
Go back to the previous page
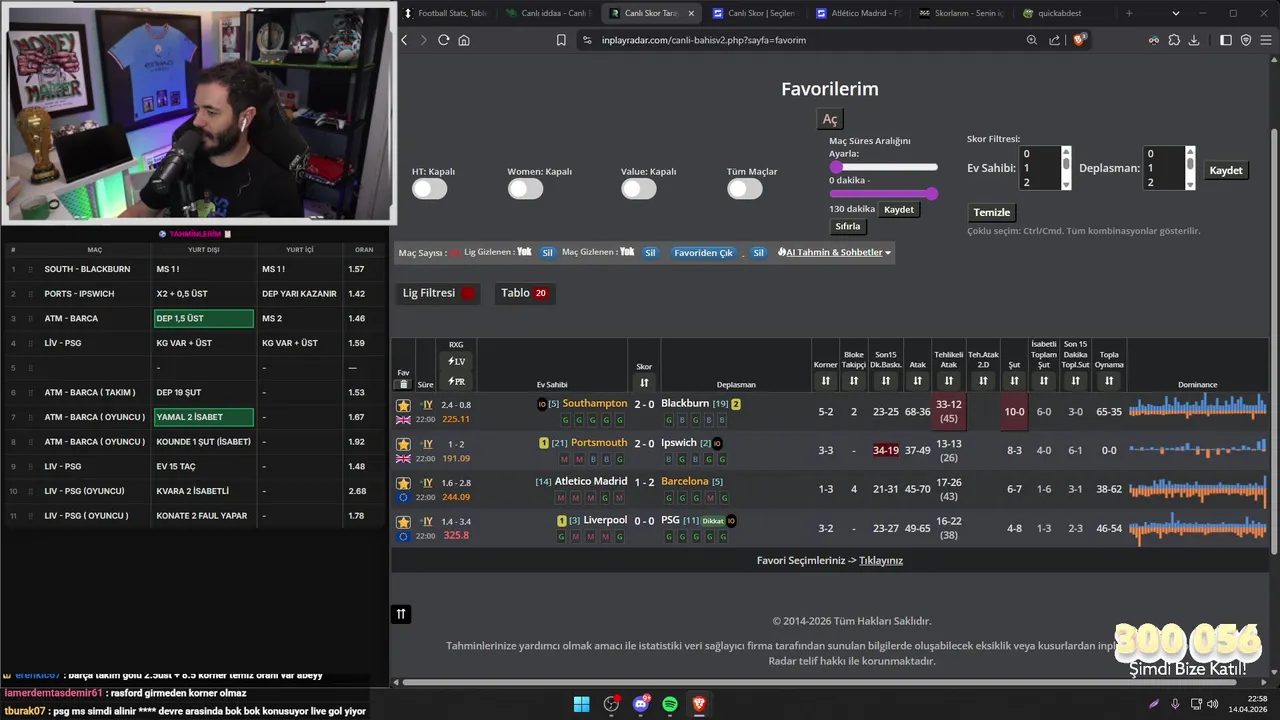click(x=404, y=40)
